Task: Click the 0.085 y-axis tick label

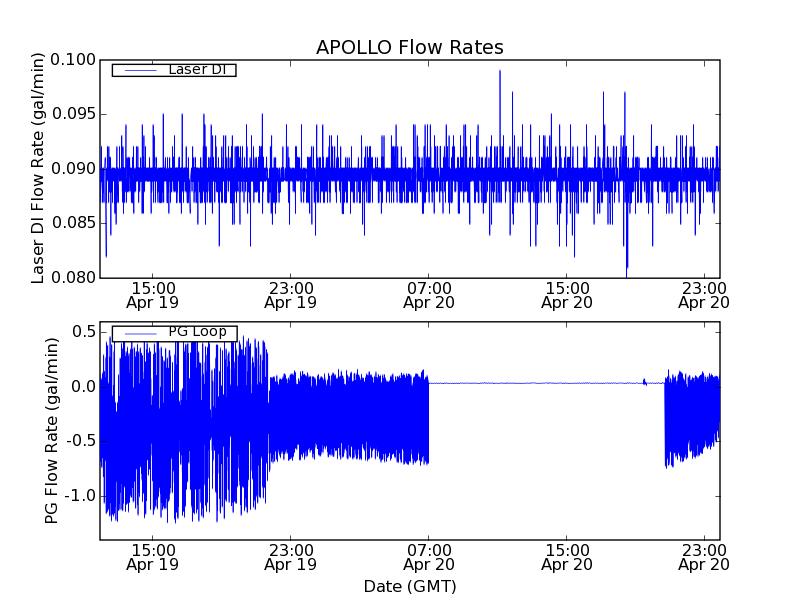Action: (73, 223)
